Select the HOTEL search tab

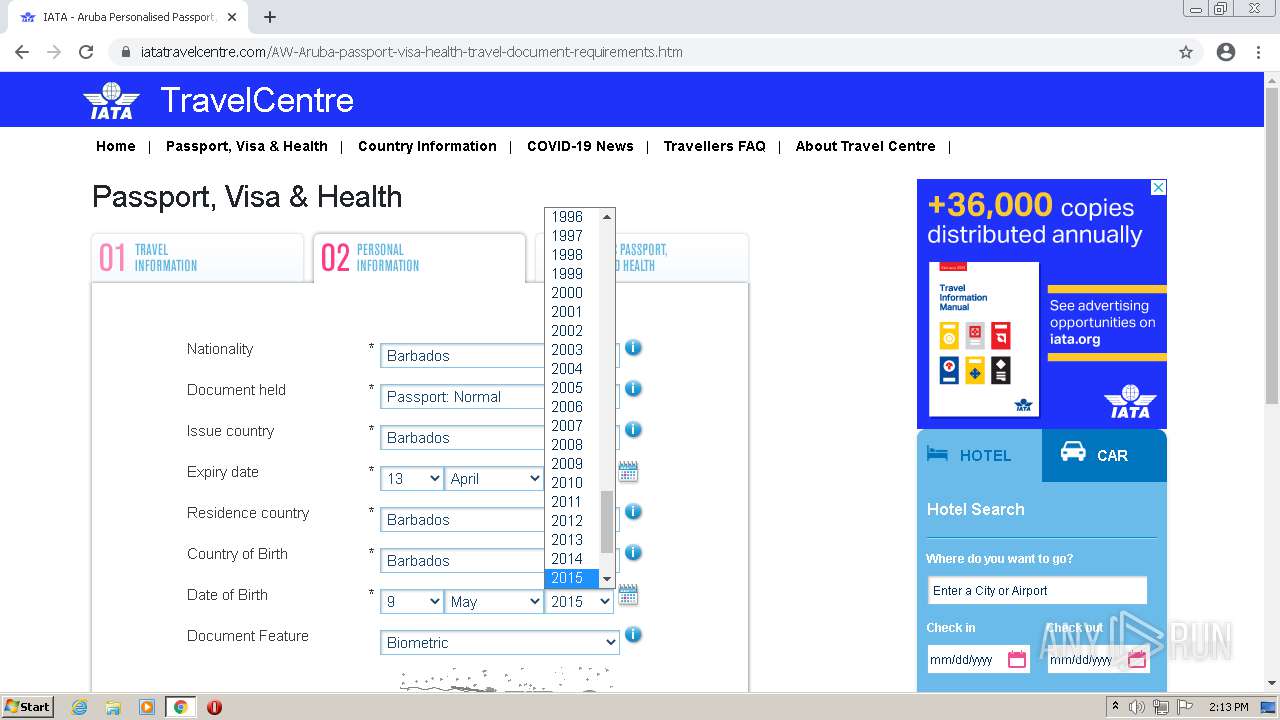(979, 455)
